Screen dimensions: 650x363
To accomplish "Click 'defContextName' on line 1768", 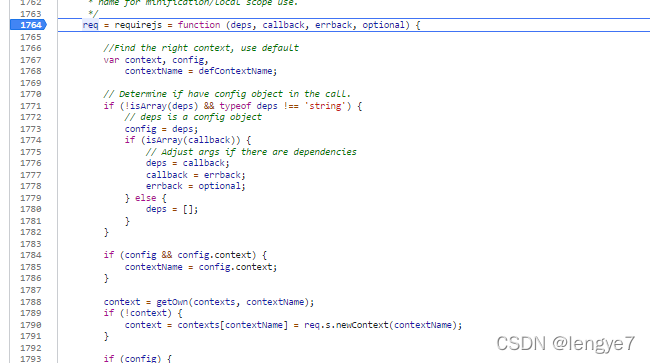I will (235, 71).
